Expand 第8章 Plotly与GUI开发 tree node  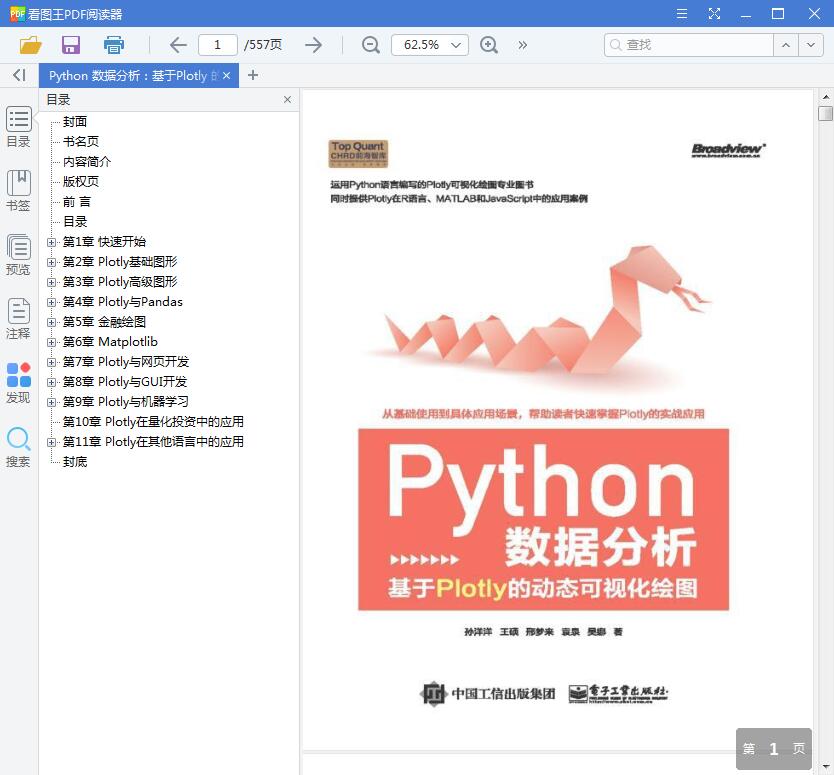tap(51, 382)
